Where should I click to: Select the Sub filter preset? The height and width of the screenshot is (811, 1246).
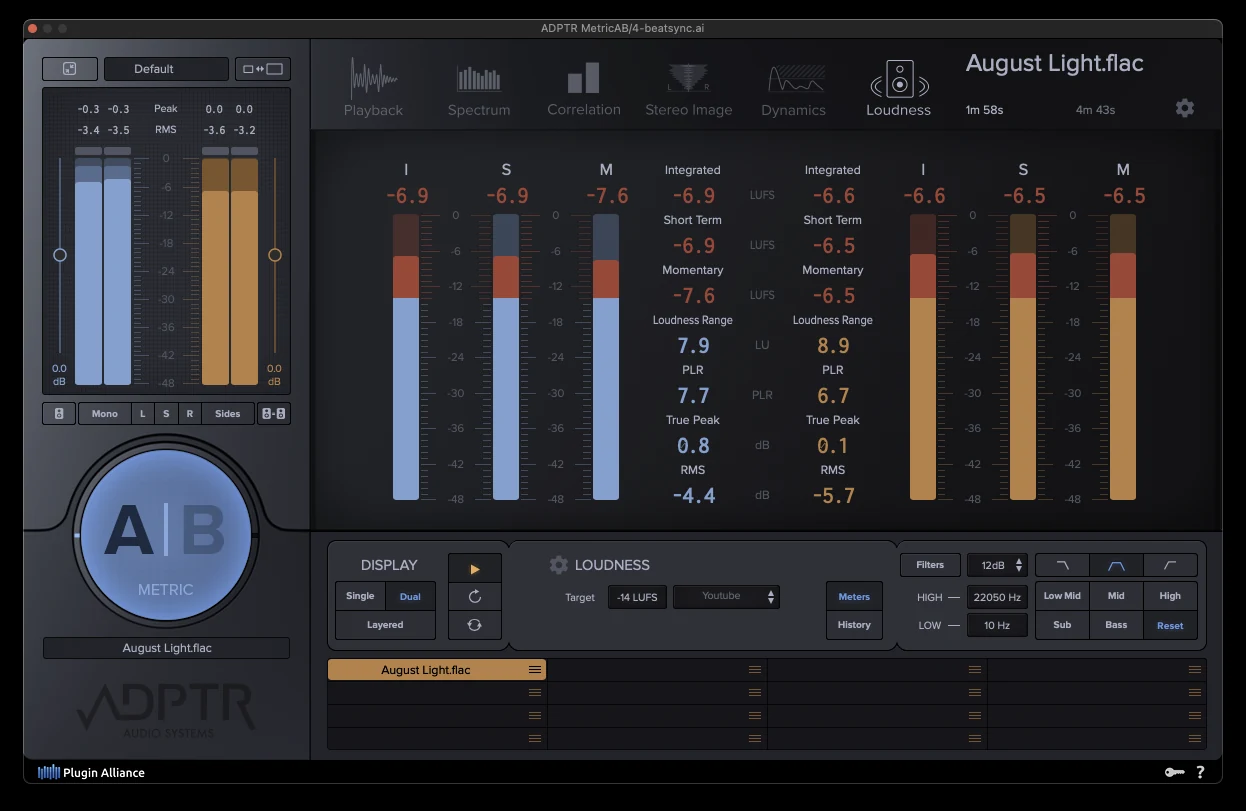click(x=1062, y=625)
